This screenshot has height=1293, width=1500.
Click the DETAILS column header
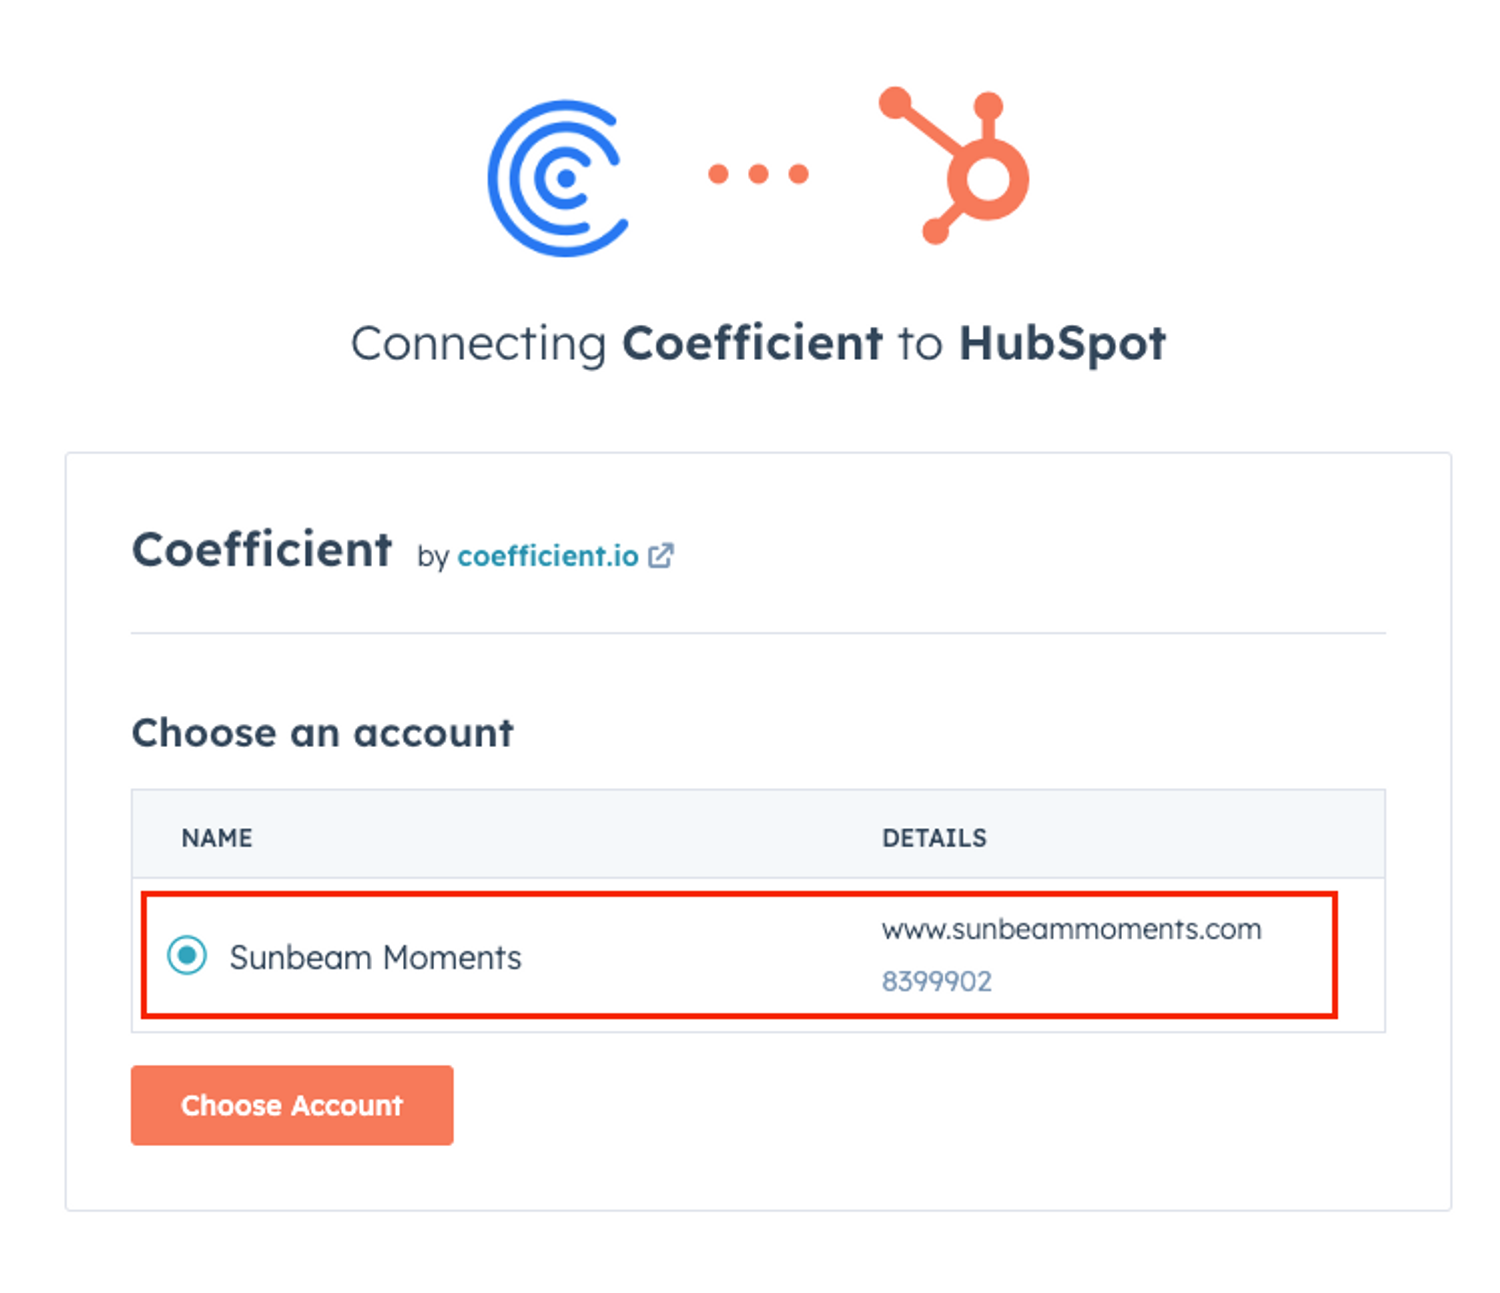934,838
